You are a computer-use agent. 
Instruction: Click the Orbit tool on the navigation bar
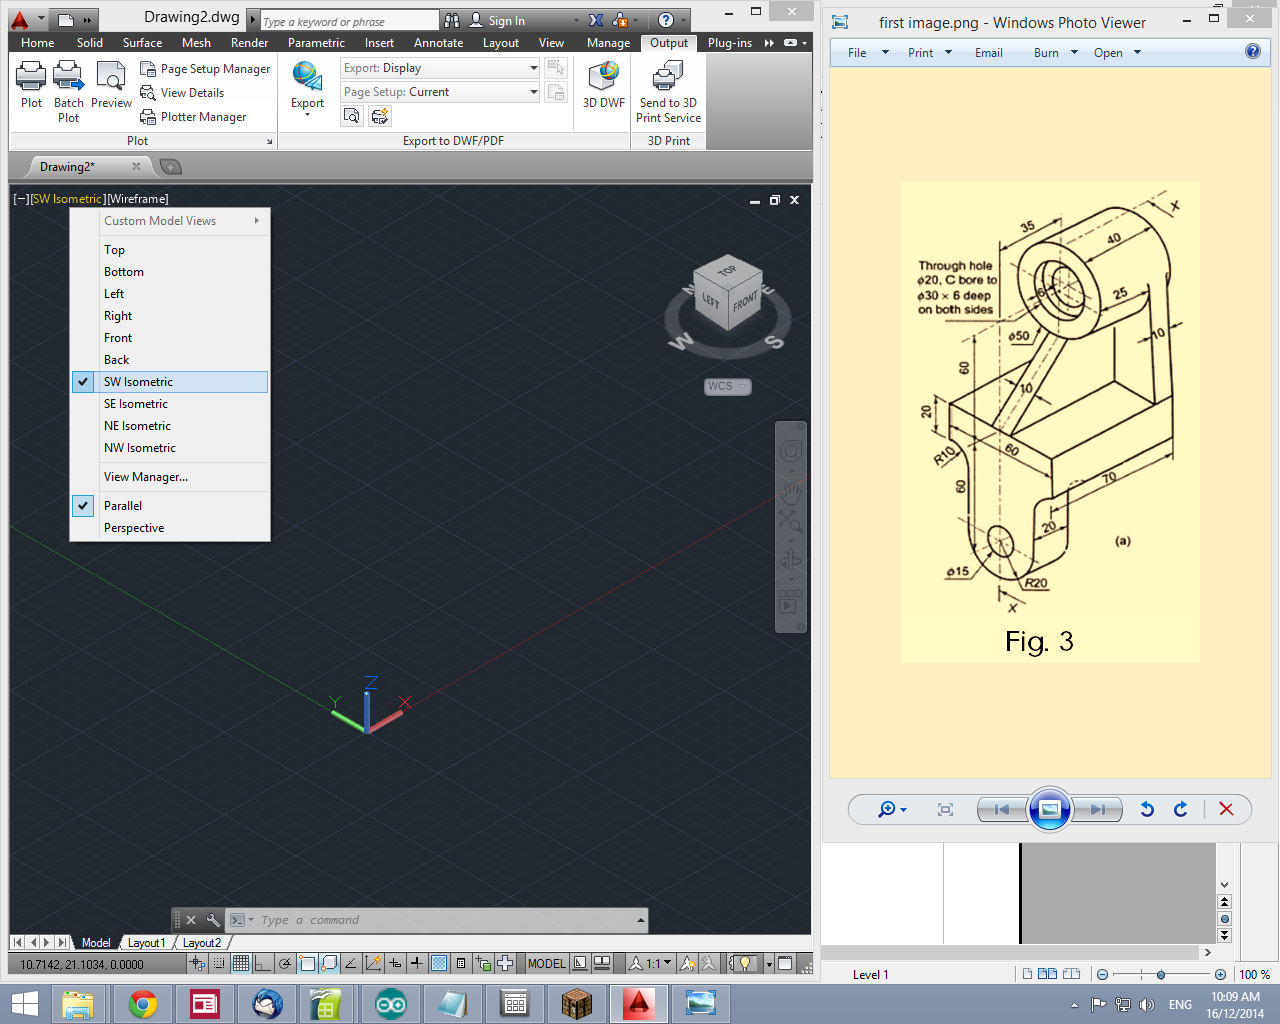791,558
